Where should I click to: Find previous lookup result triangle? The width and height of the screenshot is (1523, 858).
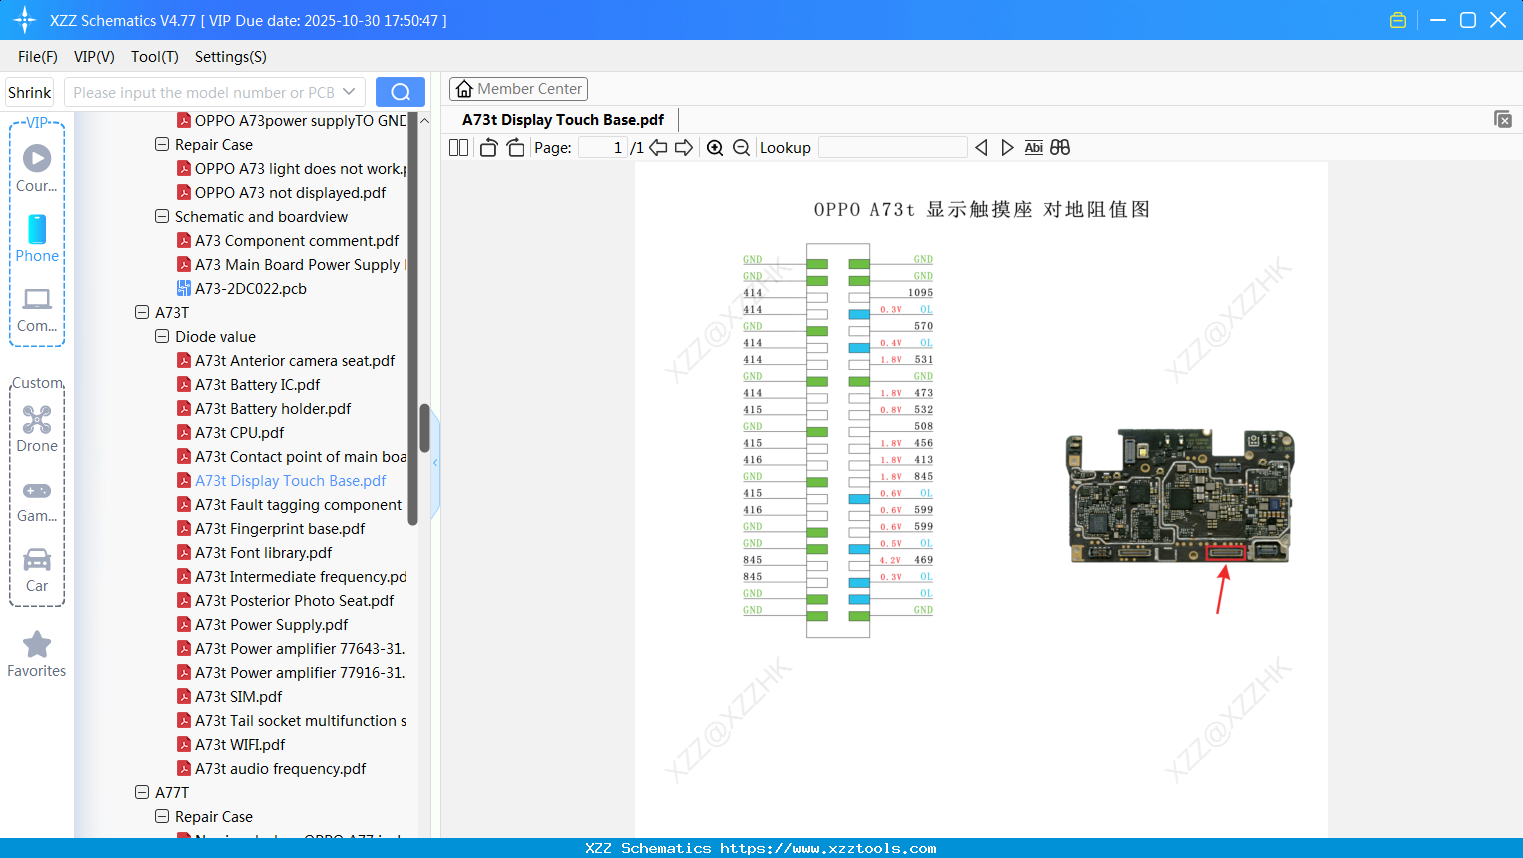(981, 147)
